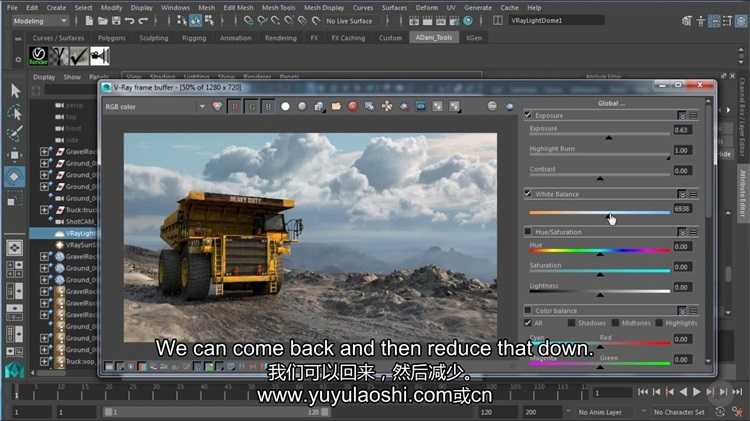Expand the Rock:opp node in outliner
Screen dimensions: 750x421
[44, 361]
